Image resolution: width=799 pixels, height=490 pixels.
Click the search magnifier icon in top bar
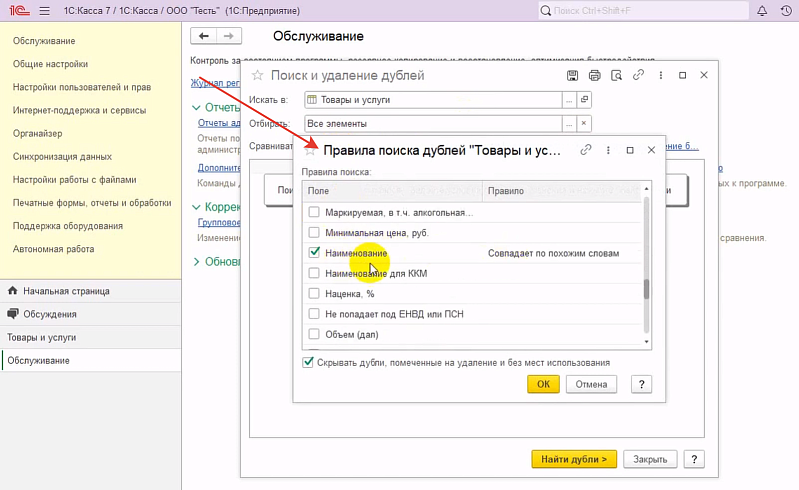tap(545, 11)
